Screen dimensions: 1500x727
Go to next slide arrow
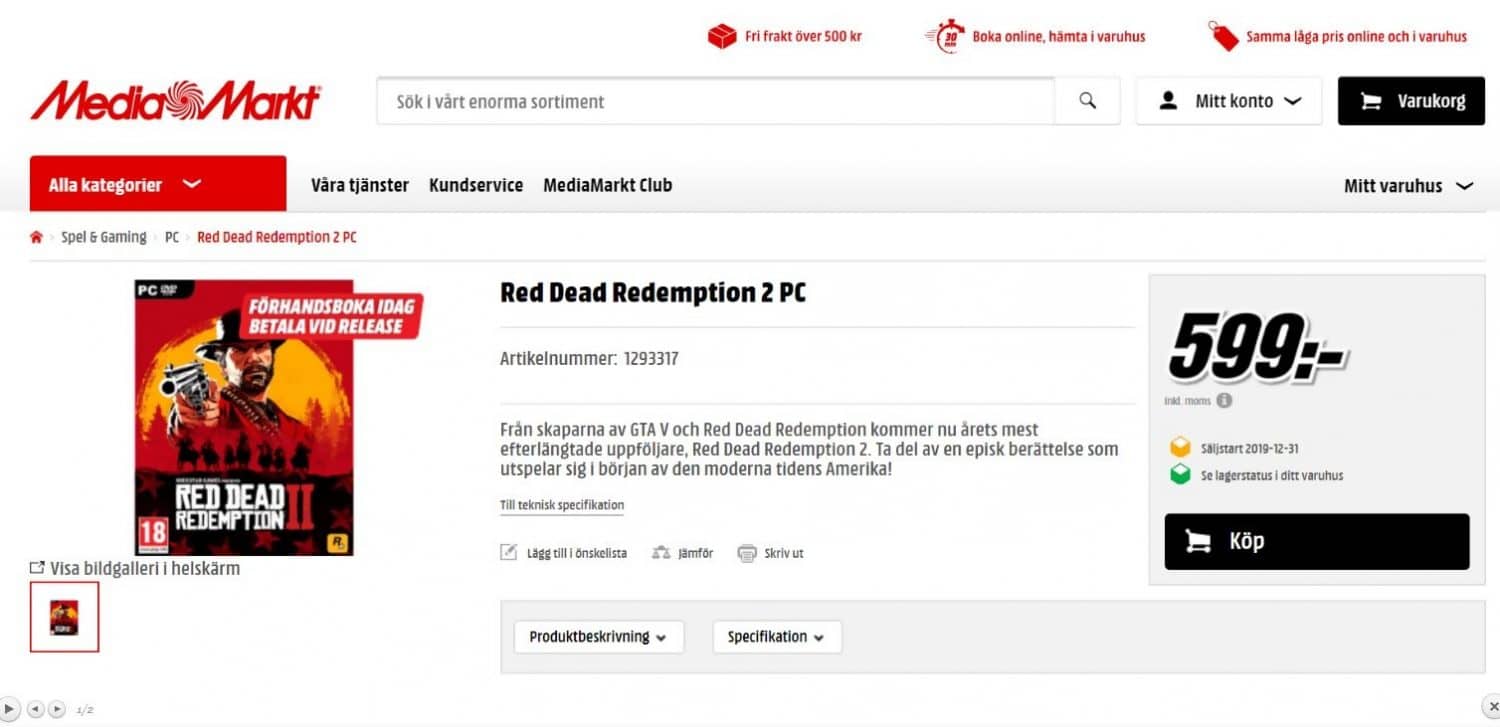pyautogui.click(x=57, y=709)
